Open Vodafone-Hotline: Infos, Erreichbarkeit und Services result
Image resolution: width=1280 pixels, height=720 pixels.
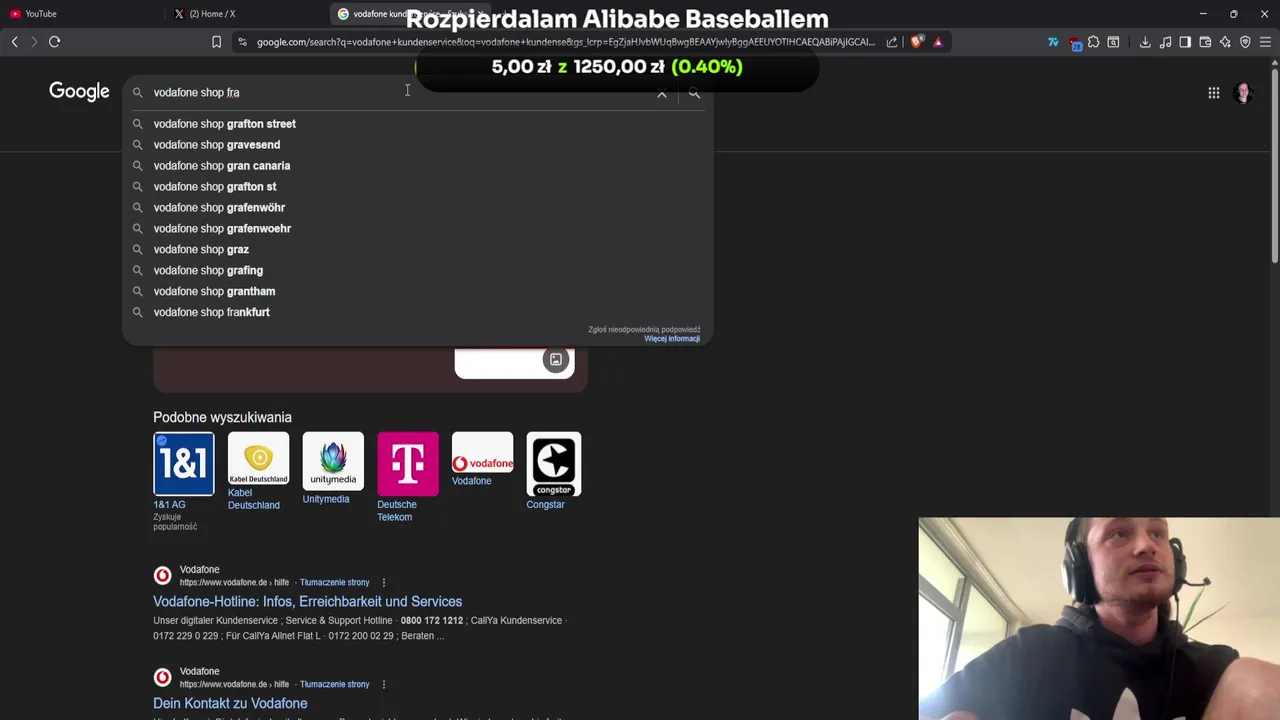tap(307, 602)
